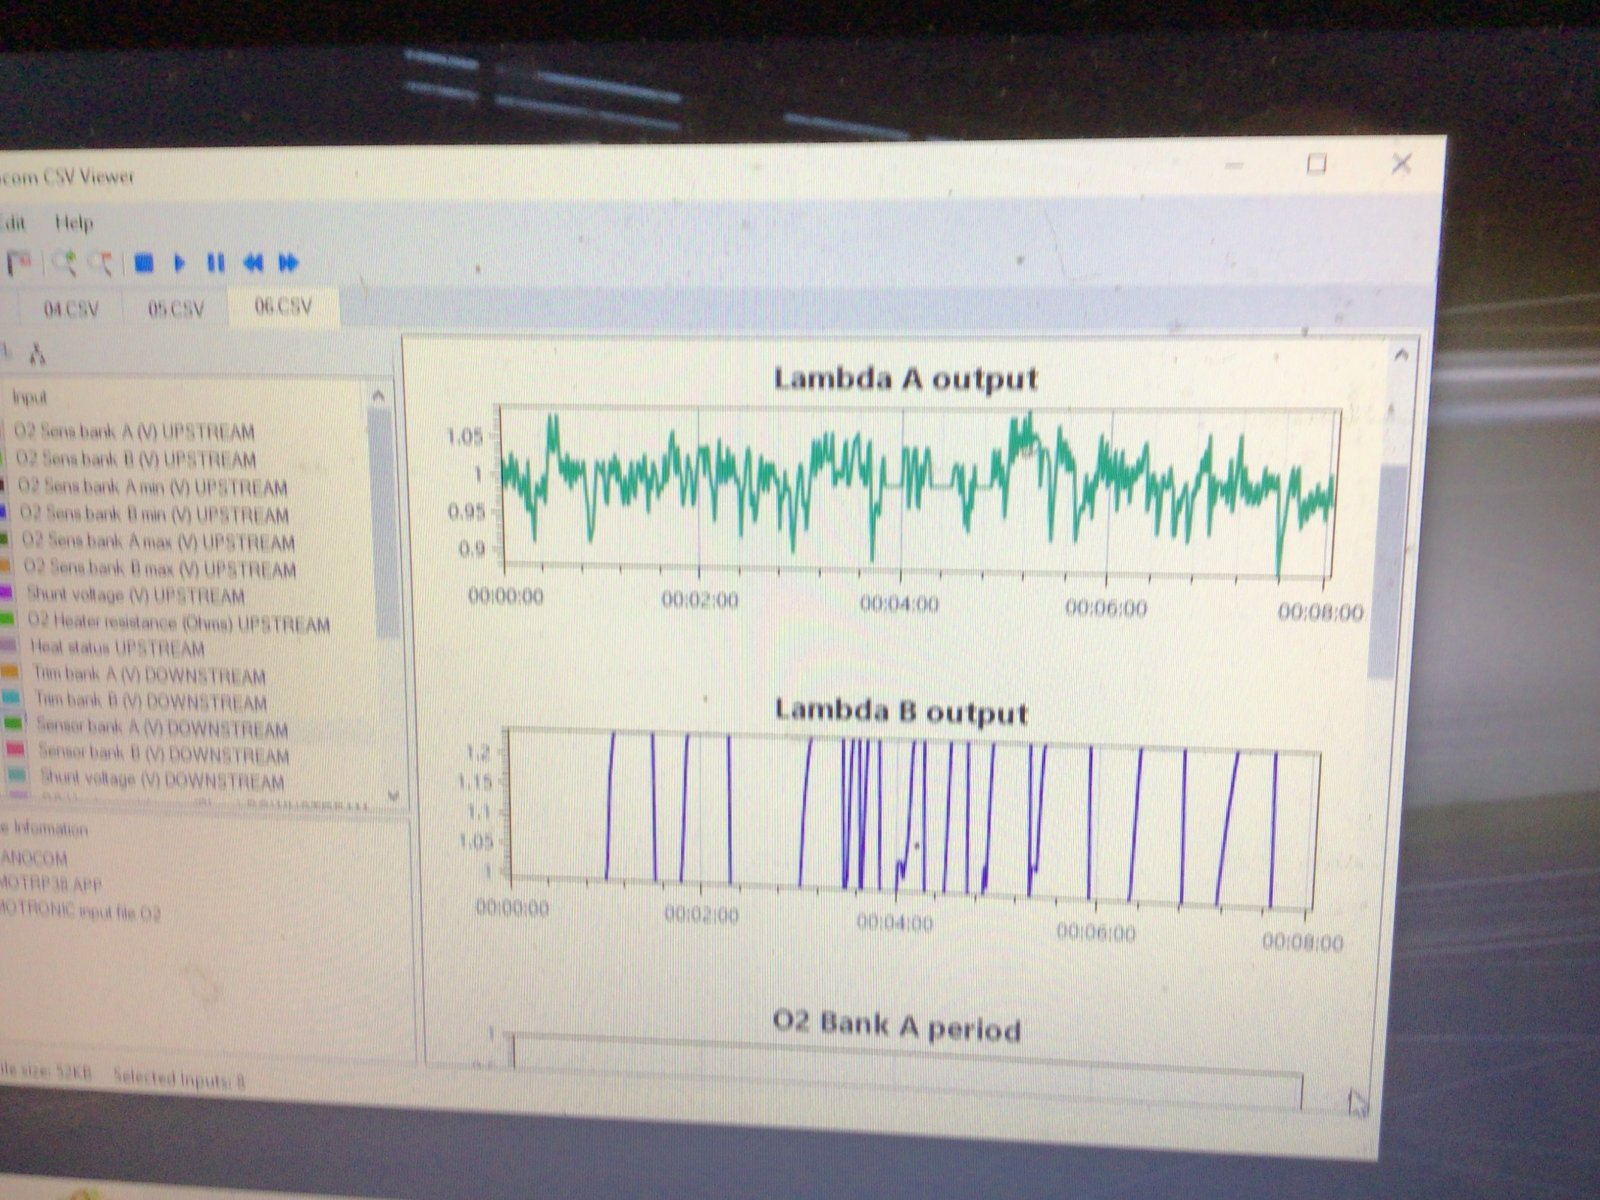Click the input list vertical scrollbar thumb
This screenshot has width=1600, height=1200.
[x=384, y=522]
